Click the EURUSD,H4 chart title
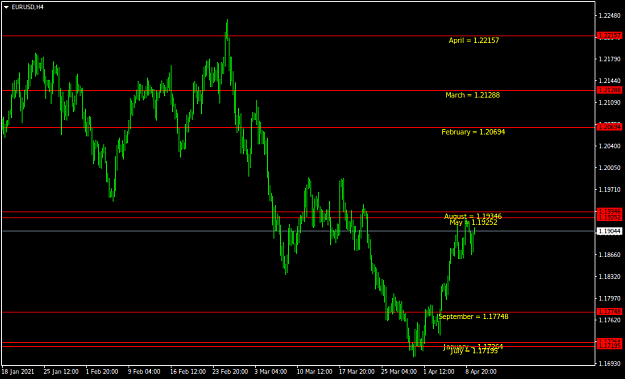 coord(28,7)
